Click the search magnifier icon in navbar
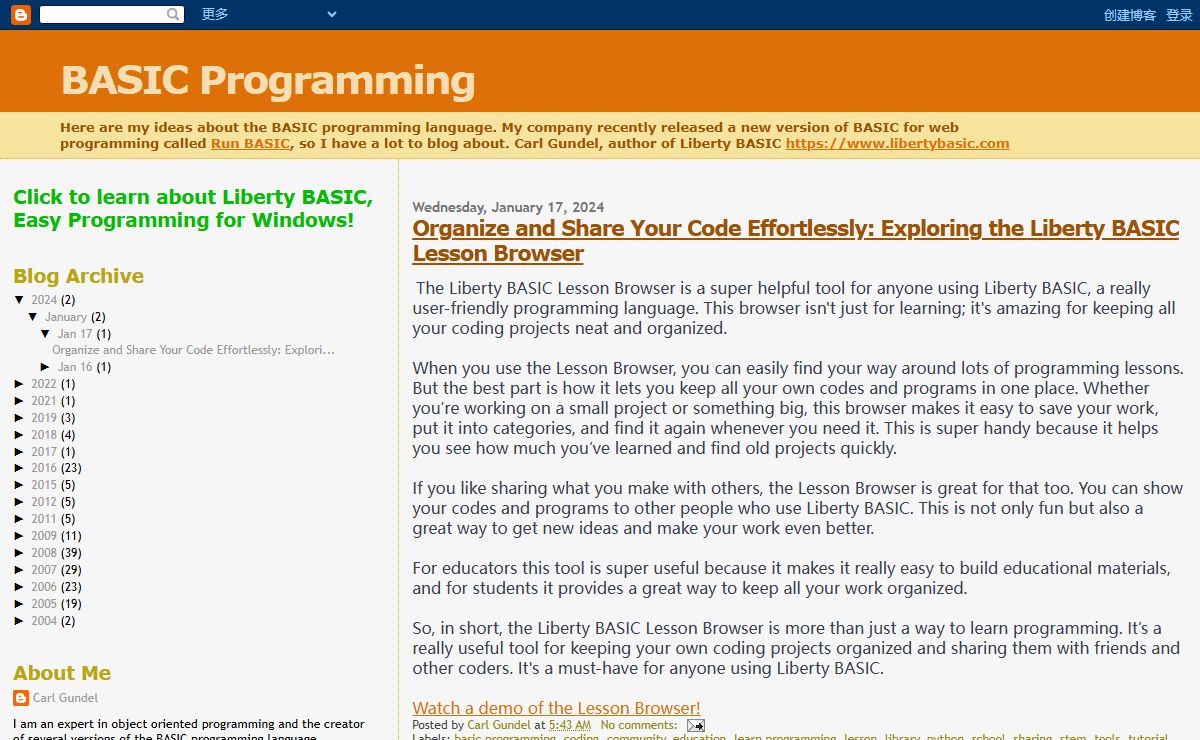1200x740 pixels. click(x=174, y=15)
